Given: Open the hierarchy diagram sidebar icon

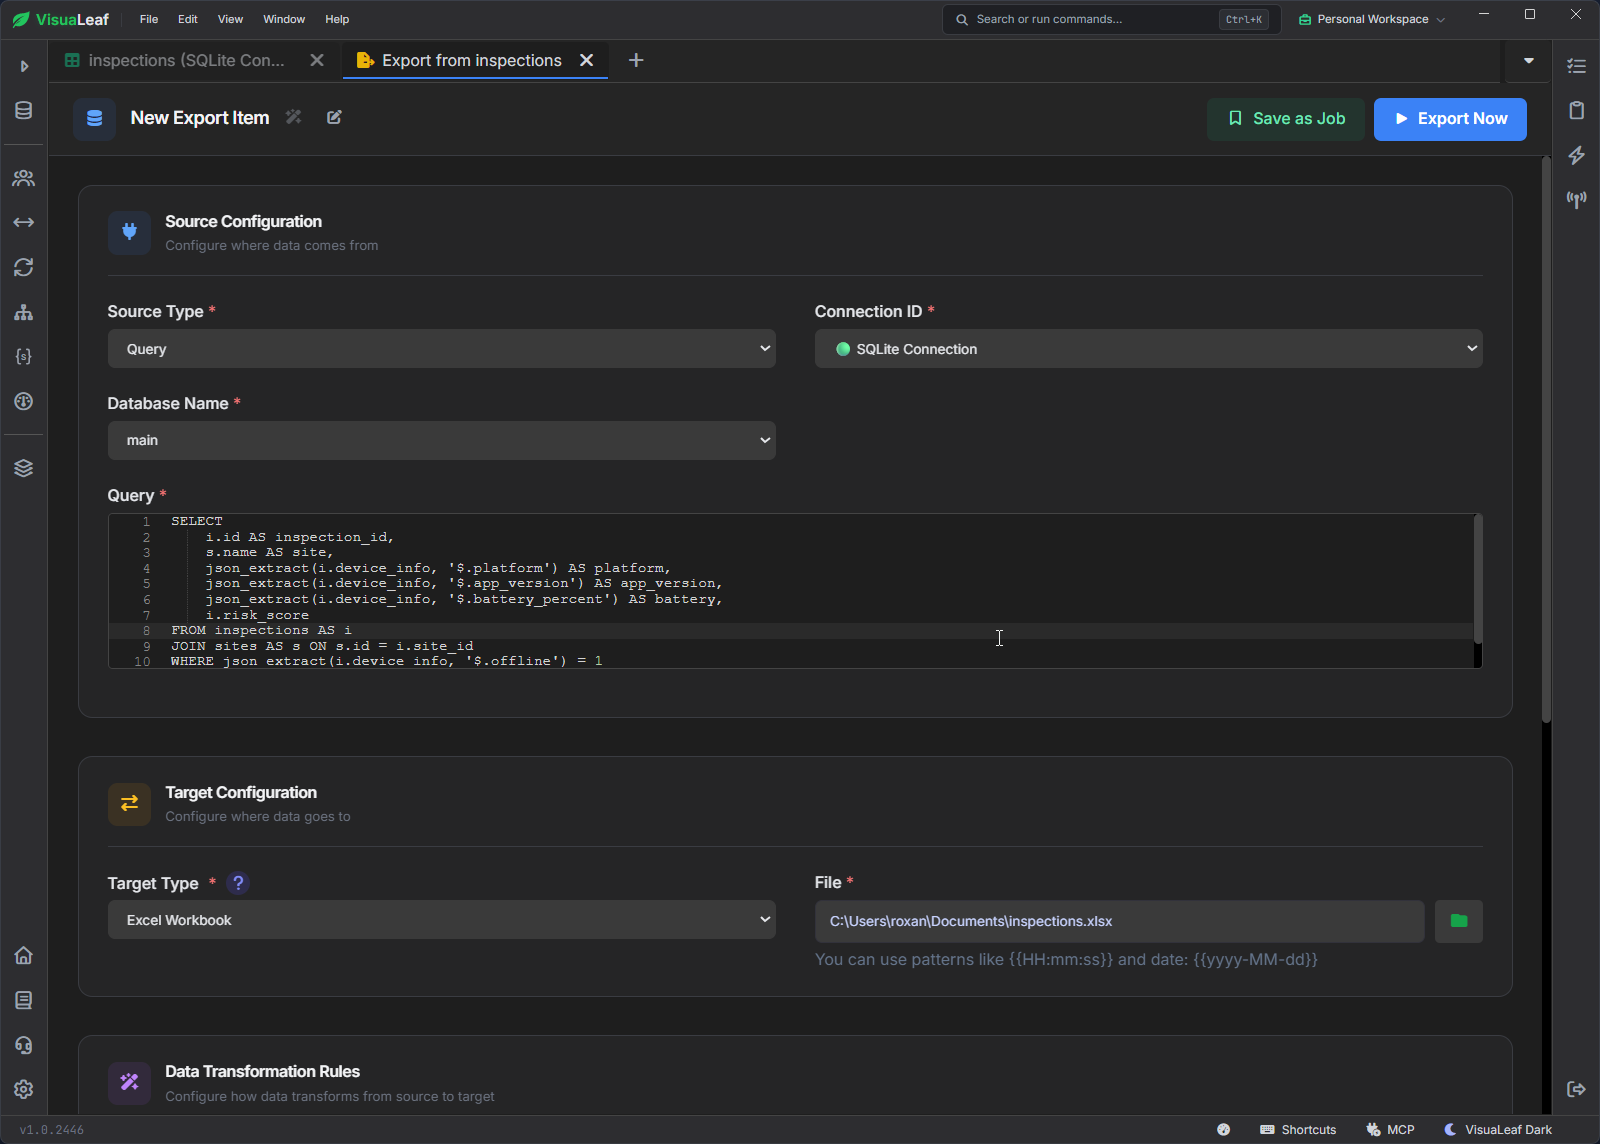Looking at the screenshot, I should tap(24, 312).
